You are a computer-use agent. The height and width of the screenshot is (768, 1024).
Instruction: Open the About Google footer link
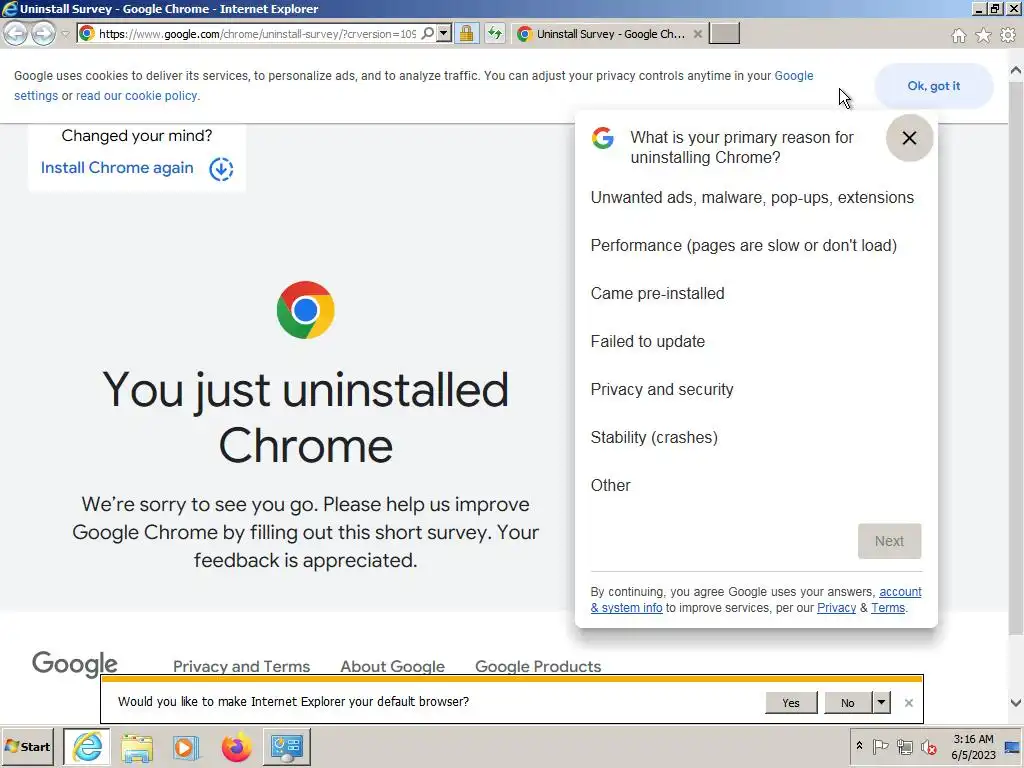point(392,666)
